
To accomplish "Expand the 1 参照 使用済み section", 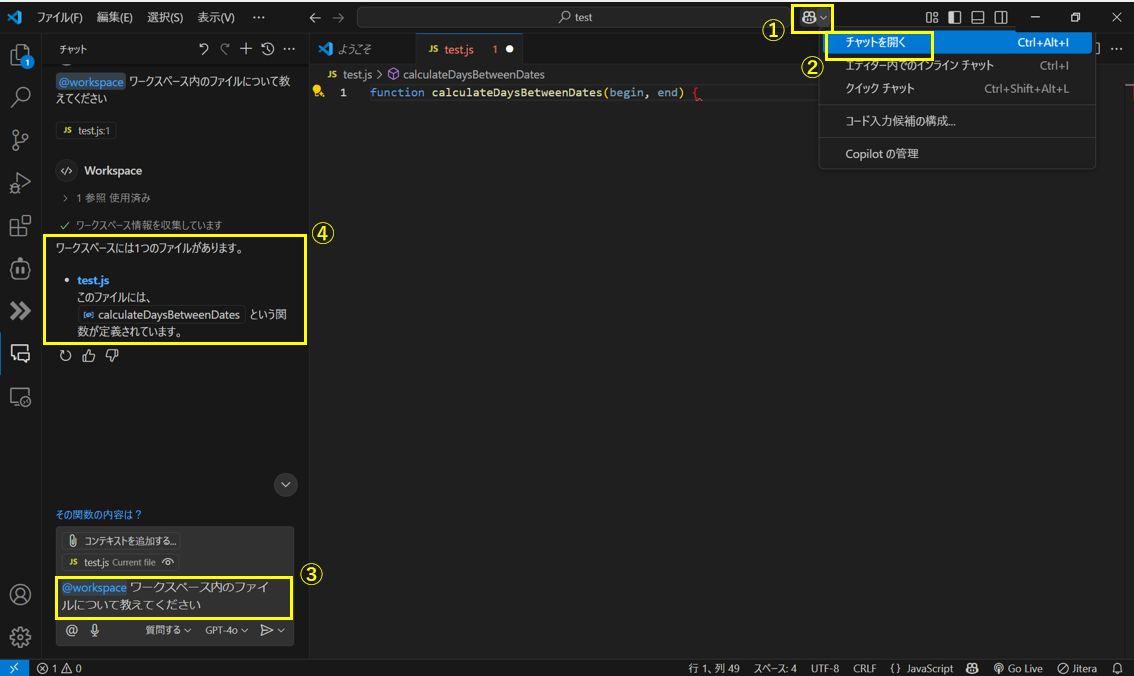I will click(107, 197).
